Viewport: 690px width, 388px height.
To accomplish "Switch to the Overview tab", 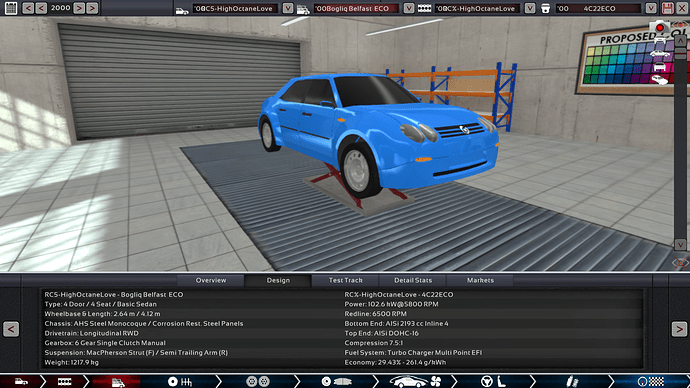I will point(211,280).
